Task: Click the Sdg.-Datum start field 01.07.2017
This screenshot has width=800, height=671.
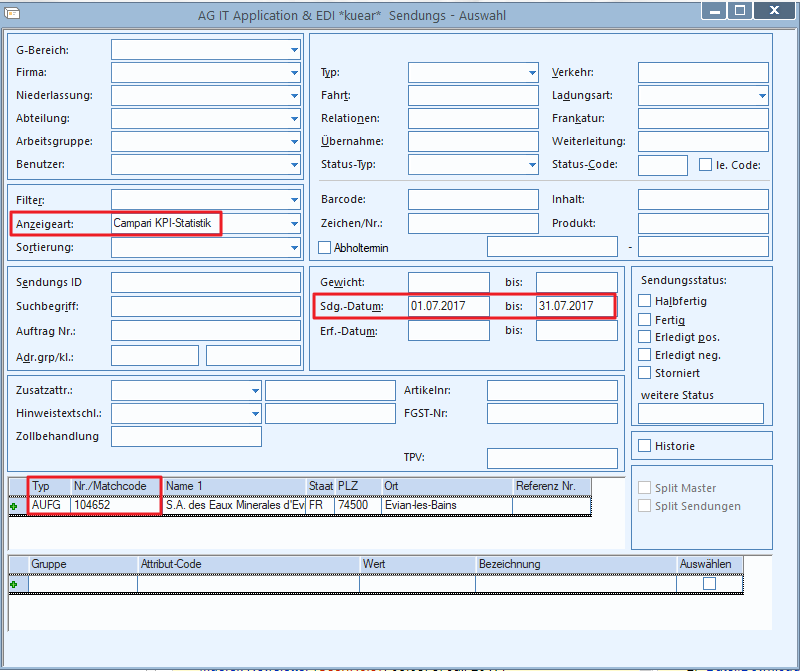Action: [448, 306]
